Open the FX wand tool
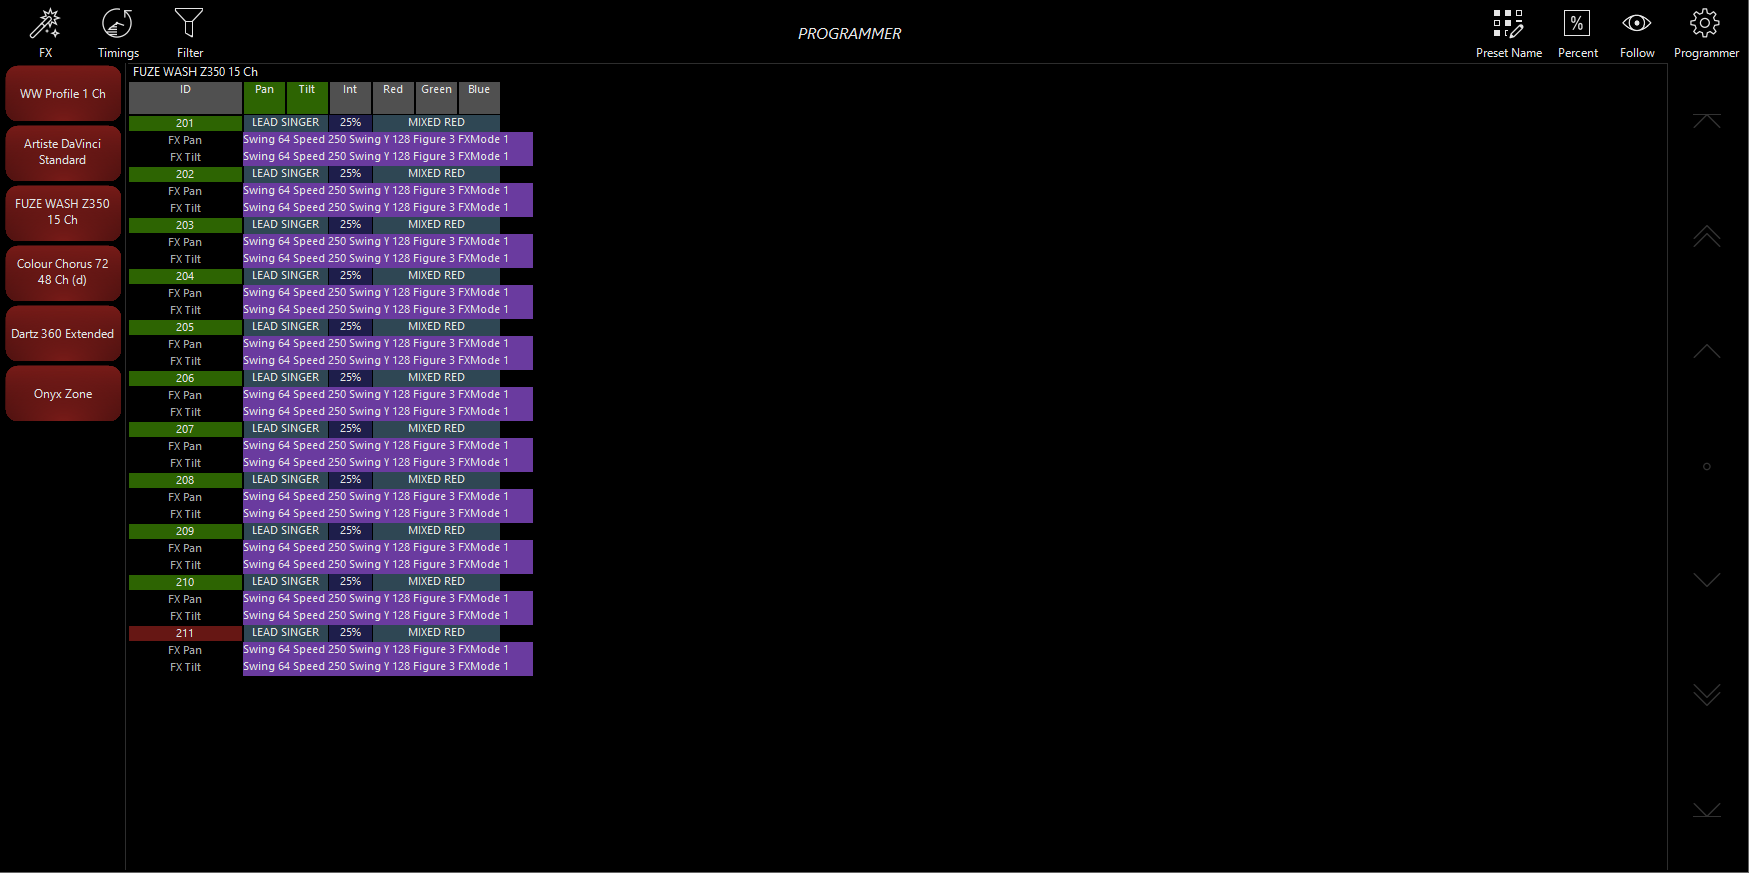 [45, 33]
